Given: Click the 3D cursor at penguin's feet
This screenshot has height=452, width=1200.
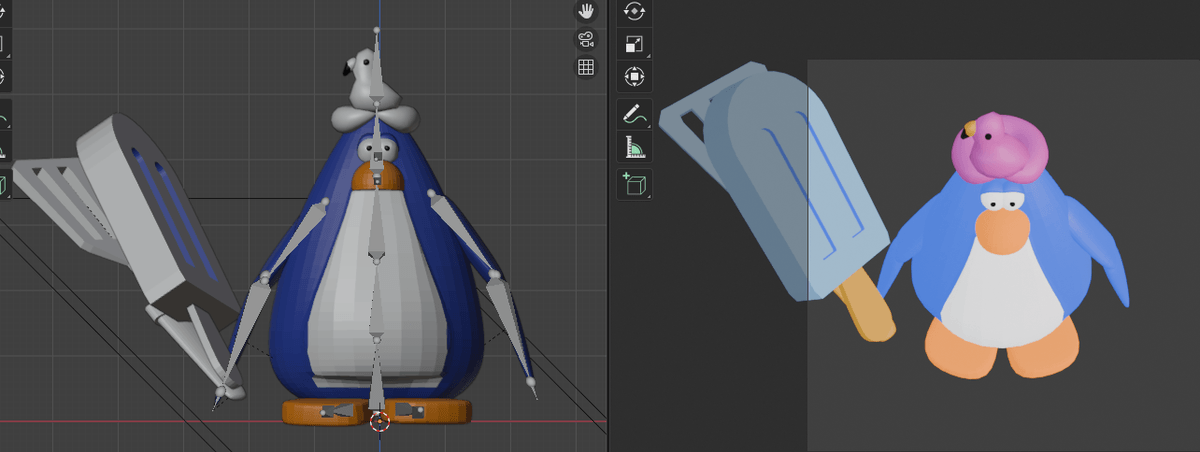Looking at the screenshot, I should point(379,421).
